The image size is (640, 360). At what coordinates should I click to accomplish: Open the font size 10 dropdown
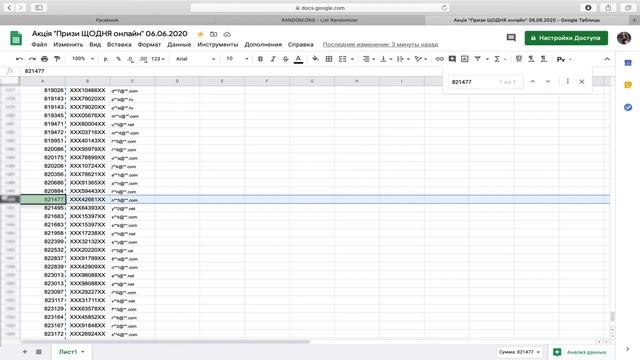[x=237, y=59]
